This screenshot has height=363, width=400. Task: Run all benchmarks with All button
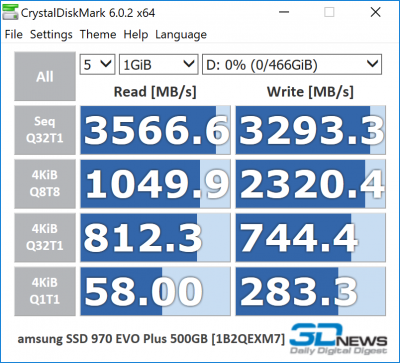click(x=45, y=76)
